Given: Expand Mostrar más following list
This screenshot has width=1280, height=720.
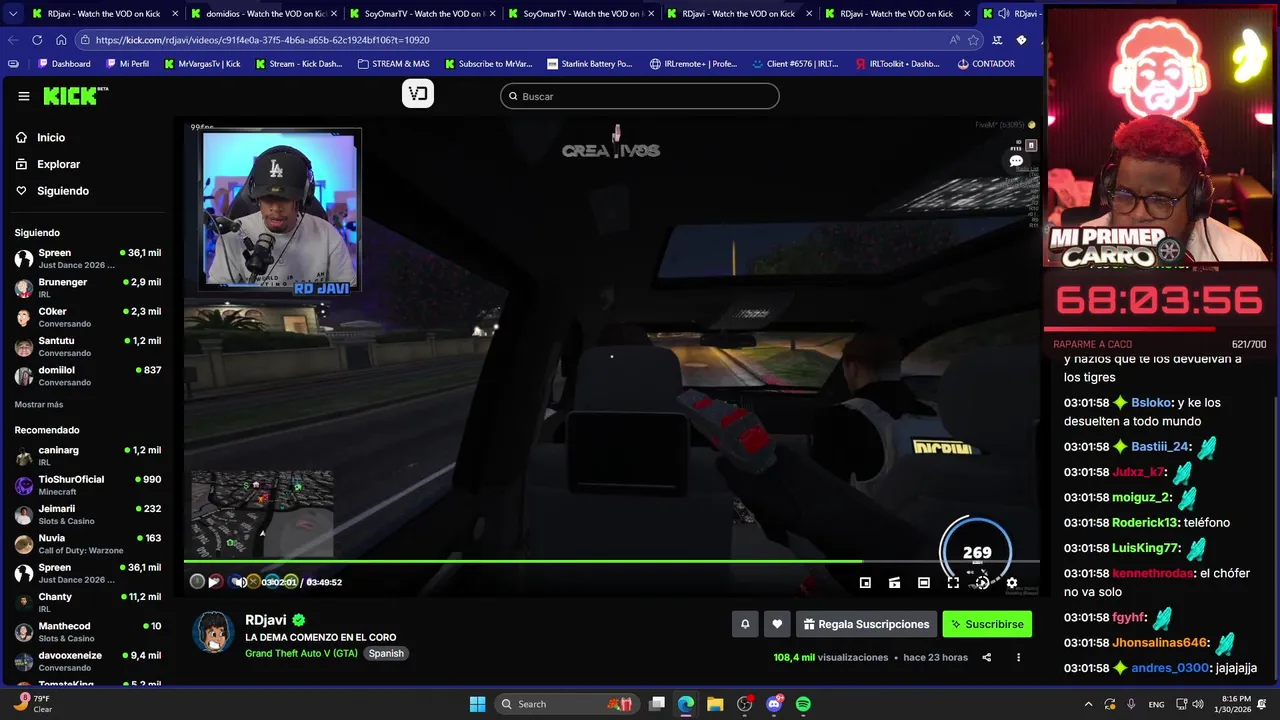Looking at the screenshot, I should pos(39,405).
